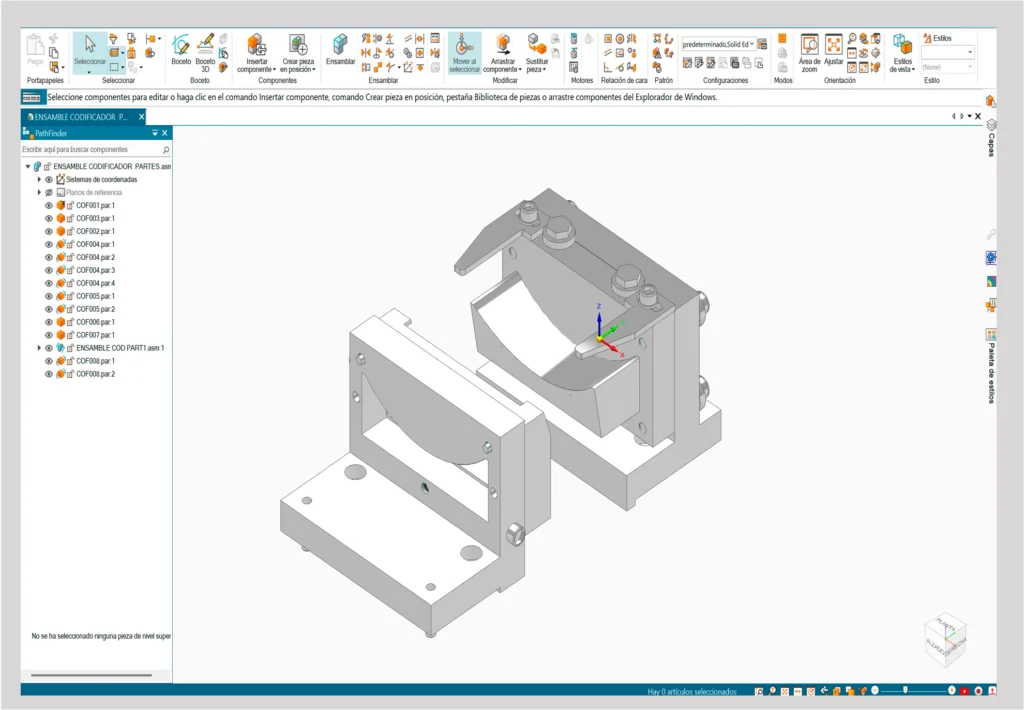Open the Capas side panel tab
The image size is (1024, 710).
(x=991, y=134)
